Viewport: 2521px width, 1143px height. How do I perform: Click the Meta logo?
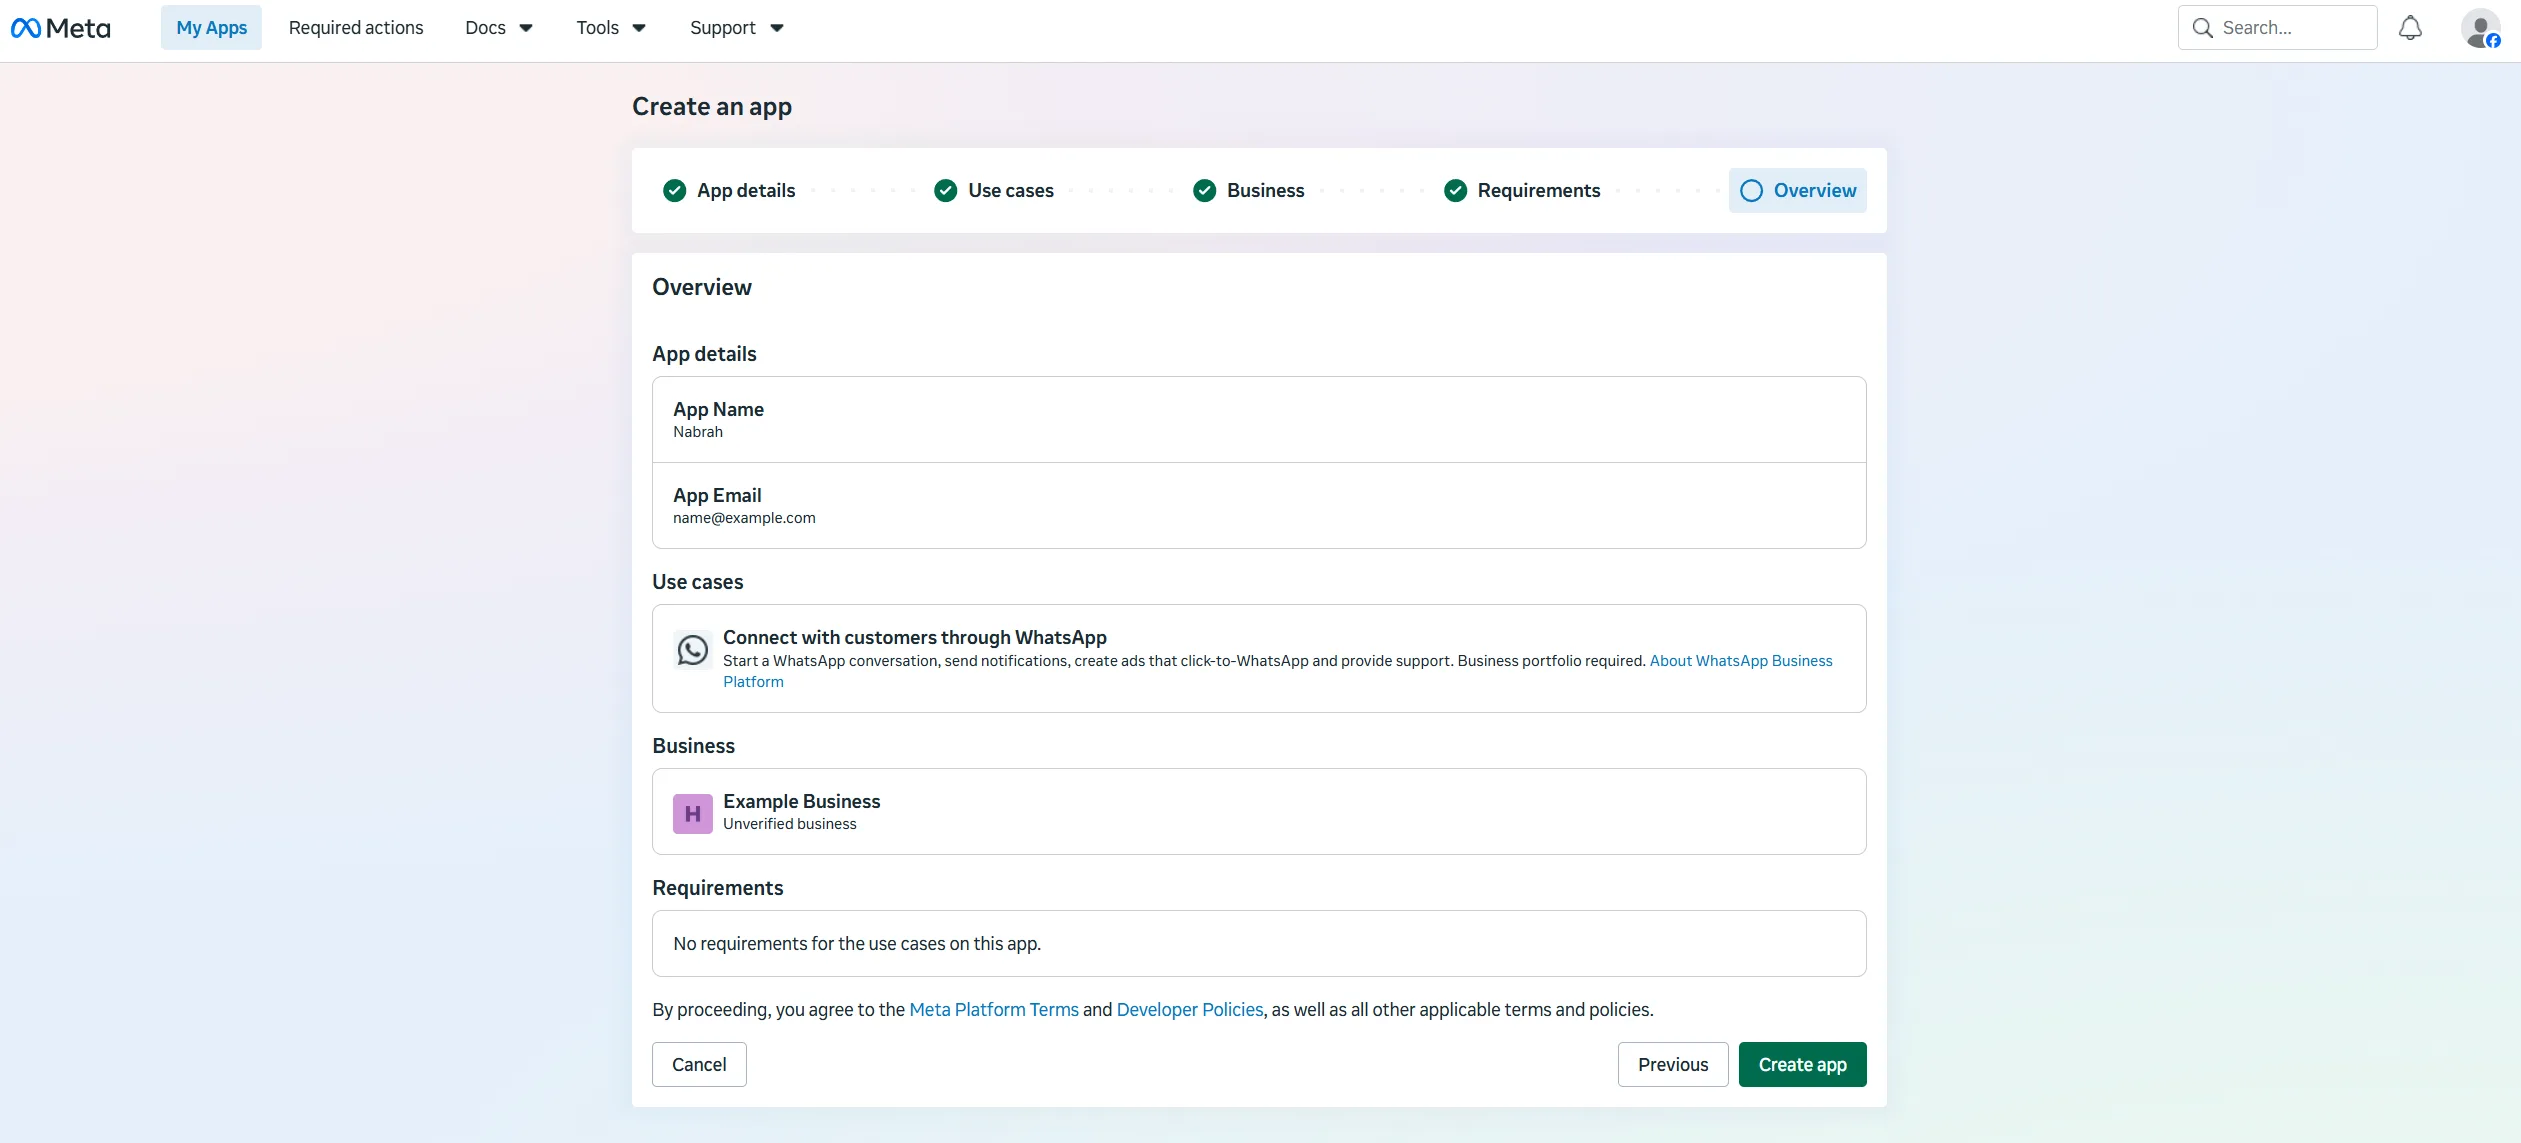(x=60, y=28)
